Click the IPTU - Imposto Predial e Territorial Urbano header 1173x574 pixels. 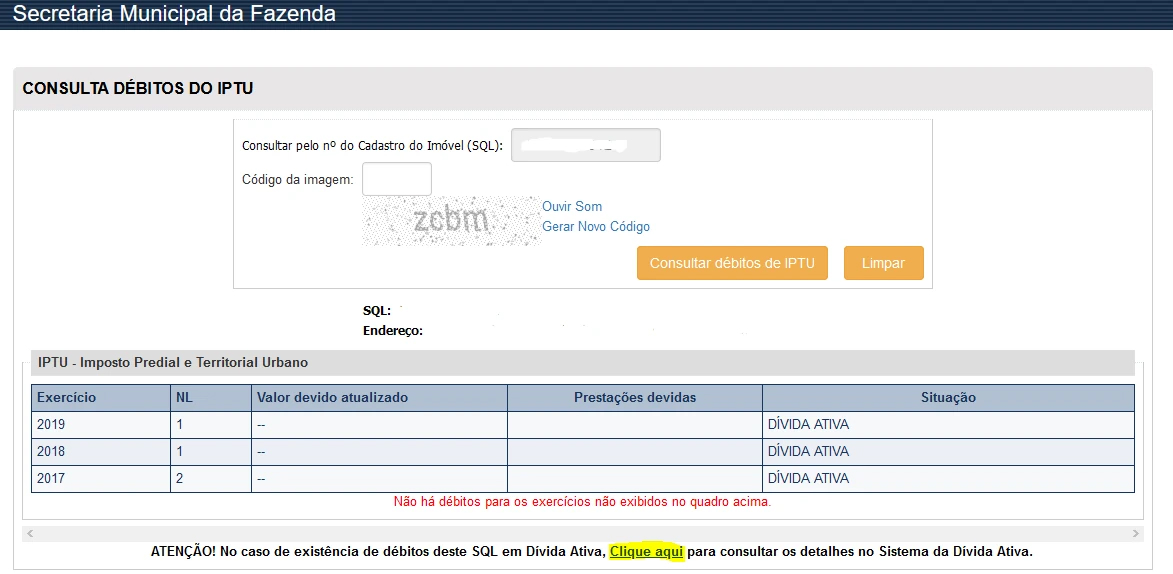(x=173, y=362)
